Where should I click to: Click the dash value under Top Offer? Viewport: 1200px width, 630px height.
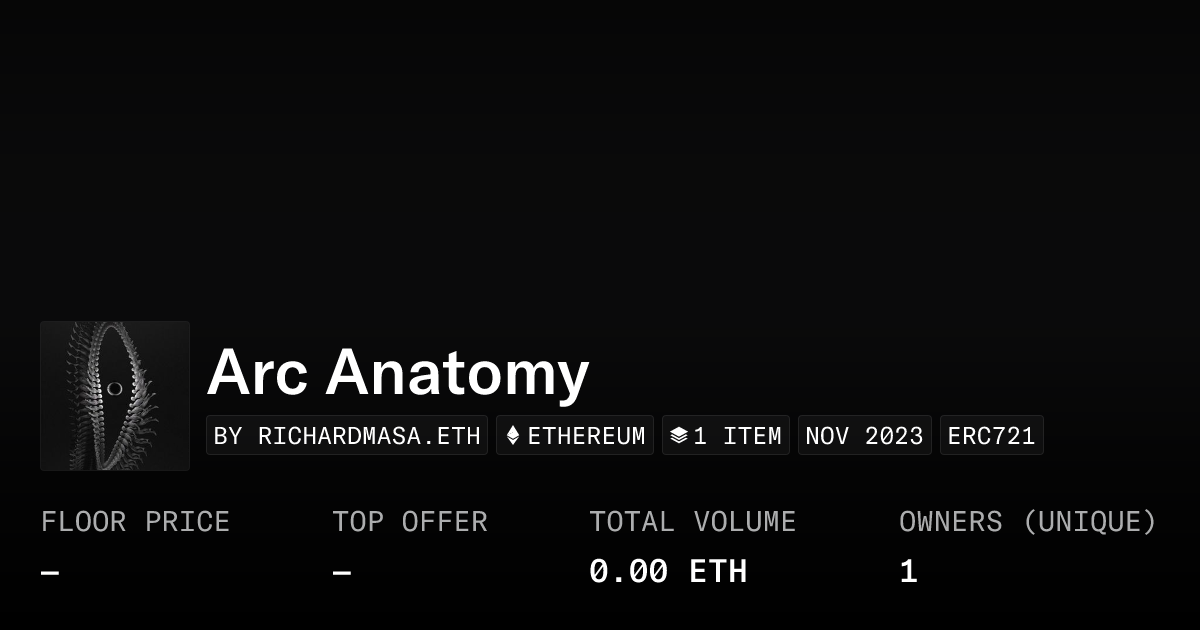point(342,573)
